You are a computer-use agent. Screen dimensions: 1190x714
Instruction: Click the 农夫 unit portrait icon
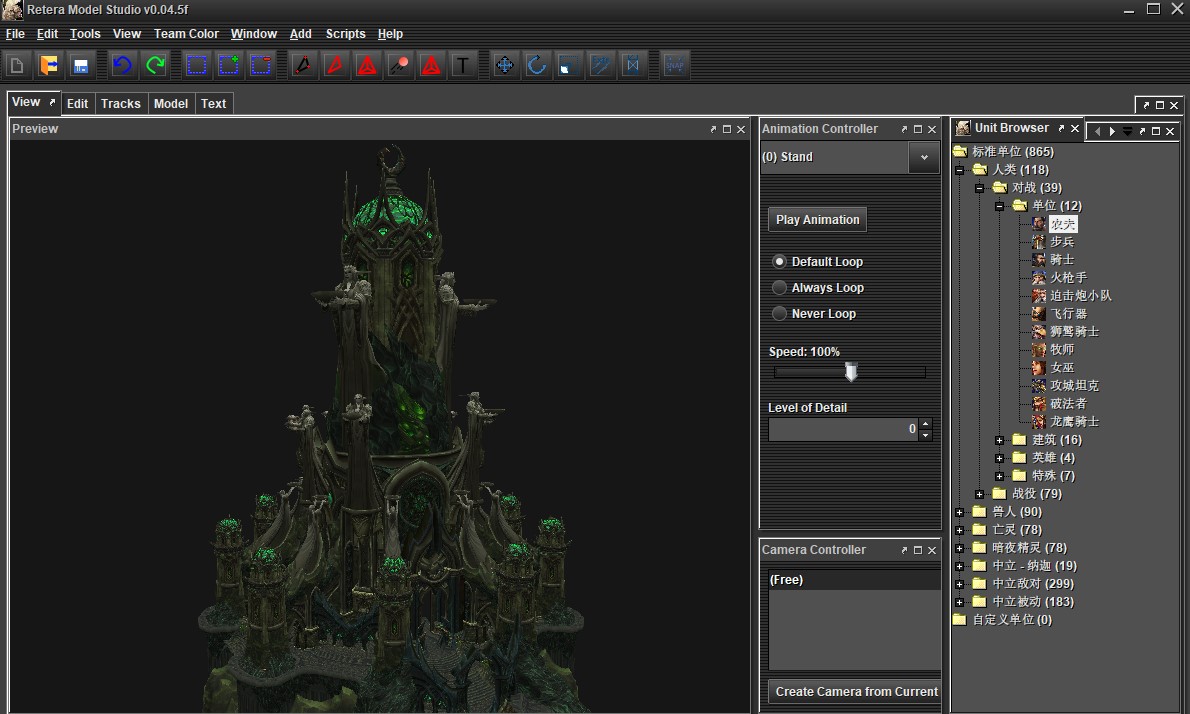click(x=1039, y=224)
